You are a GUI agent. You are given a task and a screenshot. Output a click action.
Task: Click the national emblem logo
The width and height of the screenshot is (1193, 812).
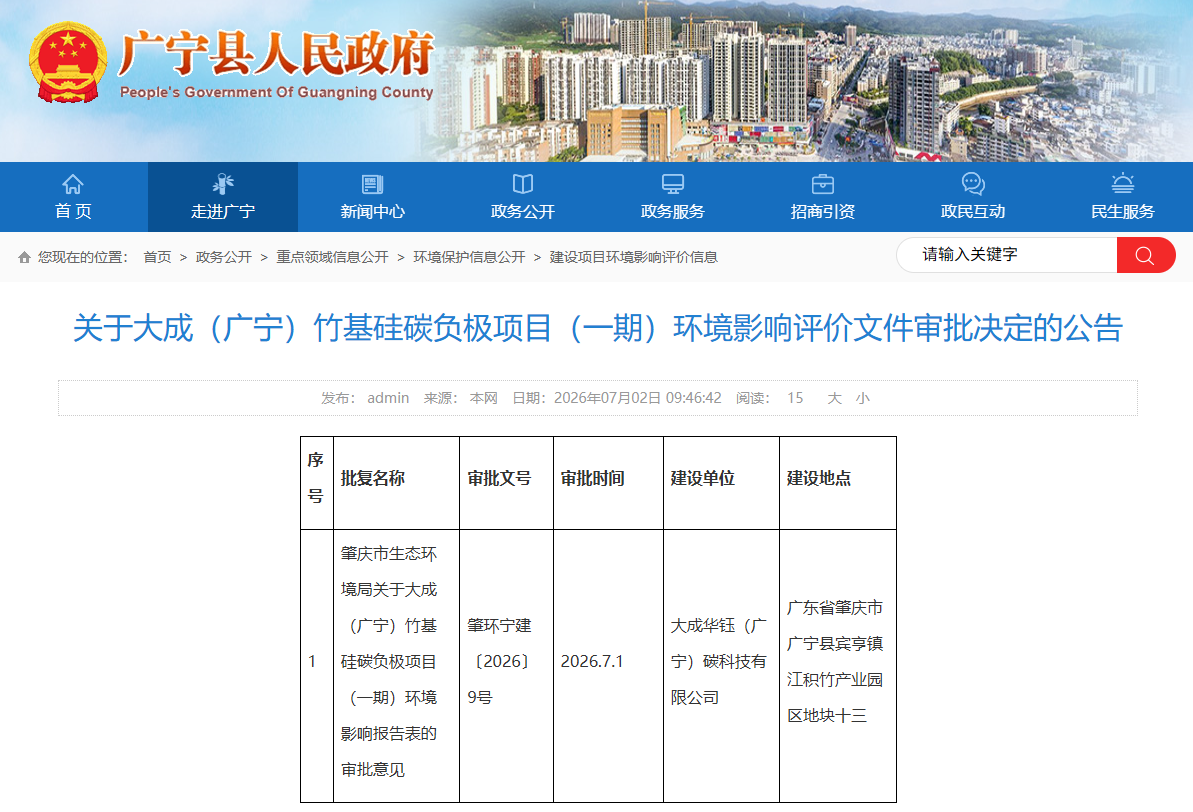68,62
